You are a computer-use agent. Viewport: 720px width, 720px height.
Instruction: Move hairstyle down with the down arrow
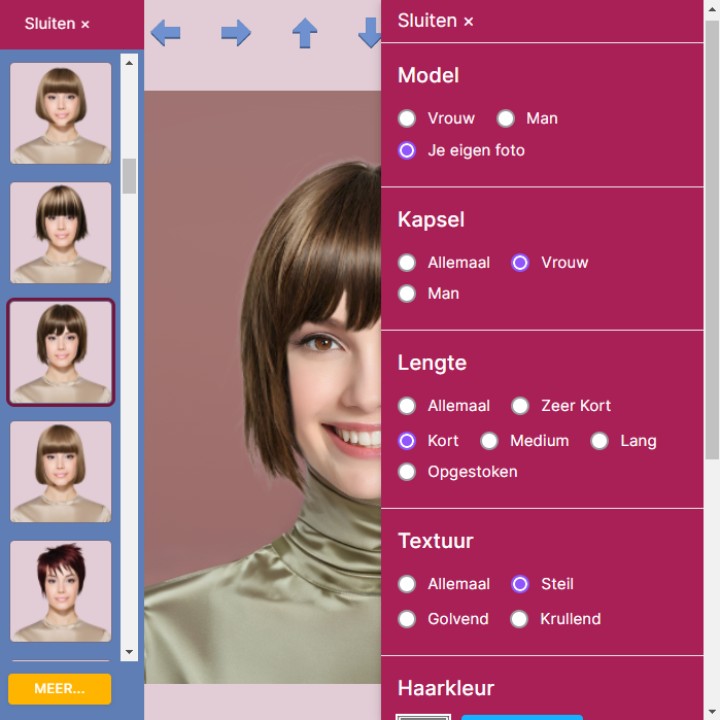pyautogui.click(x=370, y=33)
